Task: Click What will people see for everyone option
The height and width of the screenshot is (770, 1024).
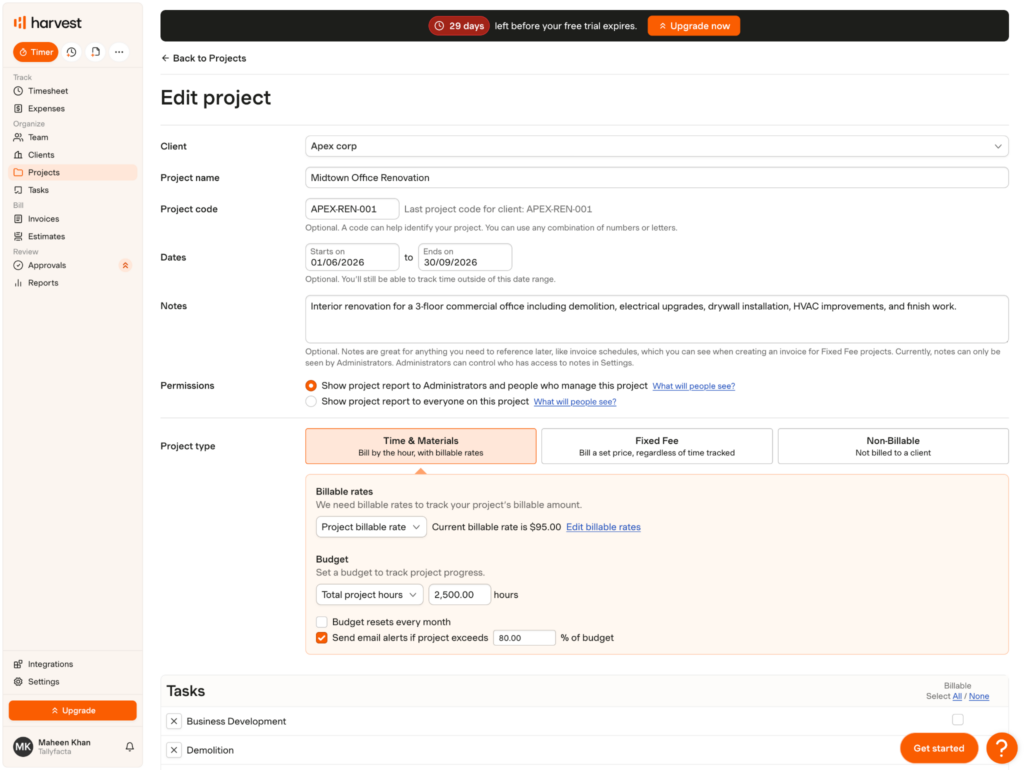Action: [575, 402]
